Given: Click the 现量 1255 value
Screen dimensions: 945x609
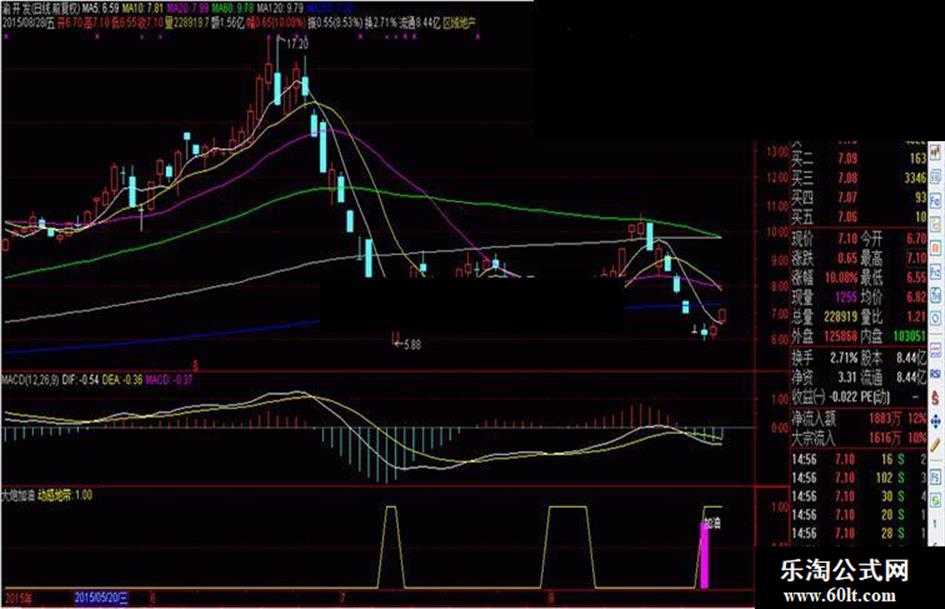Looking at the screenshot, I should point(824,297).
